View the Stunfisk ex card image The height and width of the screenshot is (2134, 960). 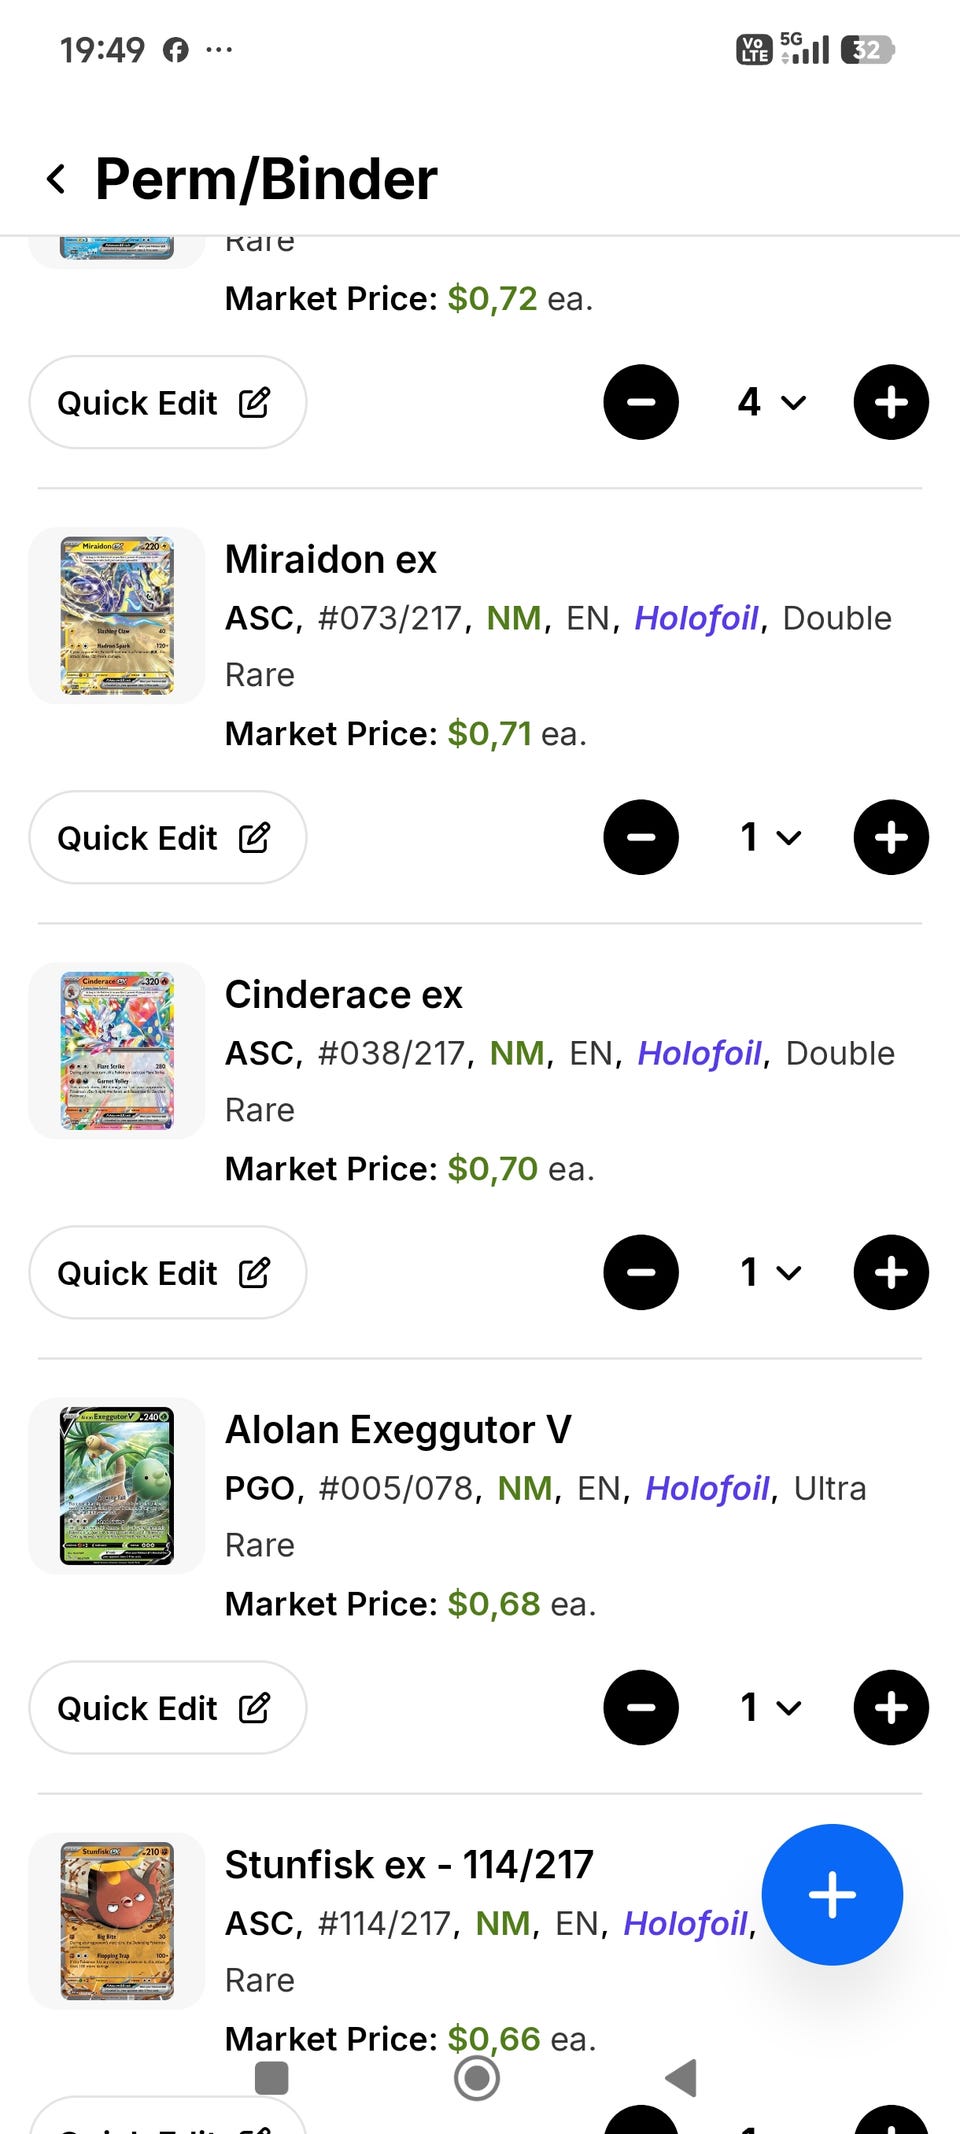[x=117, y=1920]
